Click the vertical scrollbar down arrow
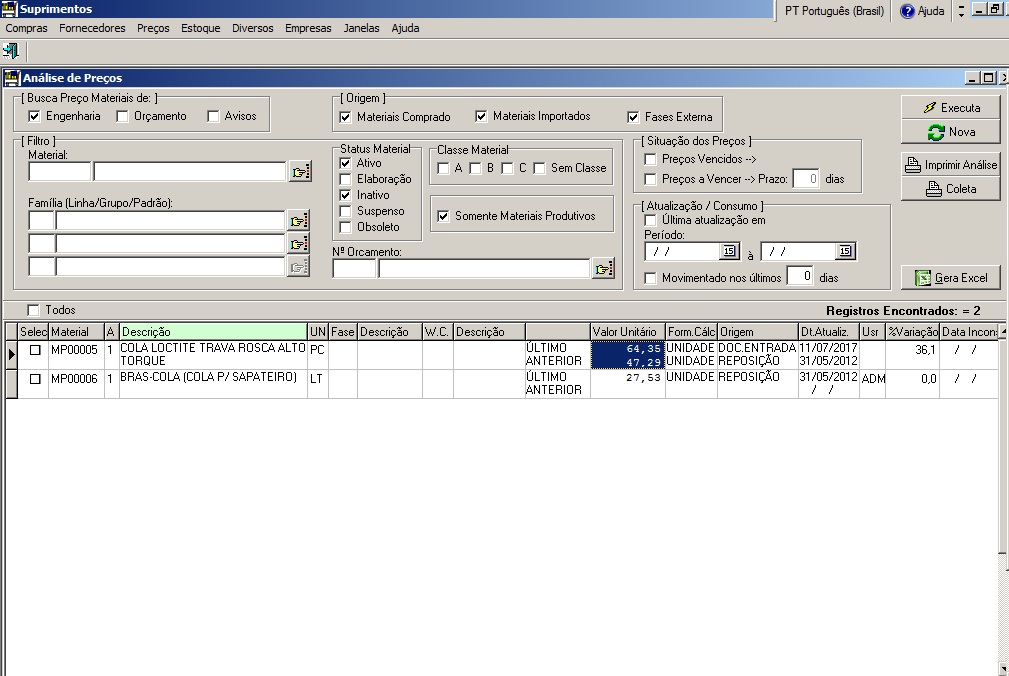 (1003, 668)
